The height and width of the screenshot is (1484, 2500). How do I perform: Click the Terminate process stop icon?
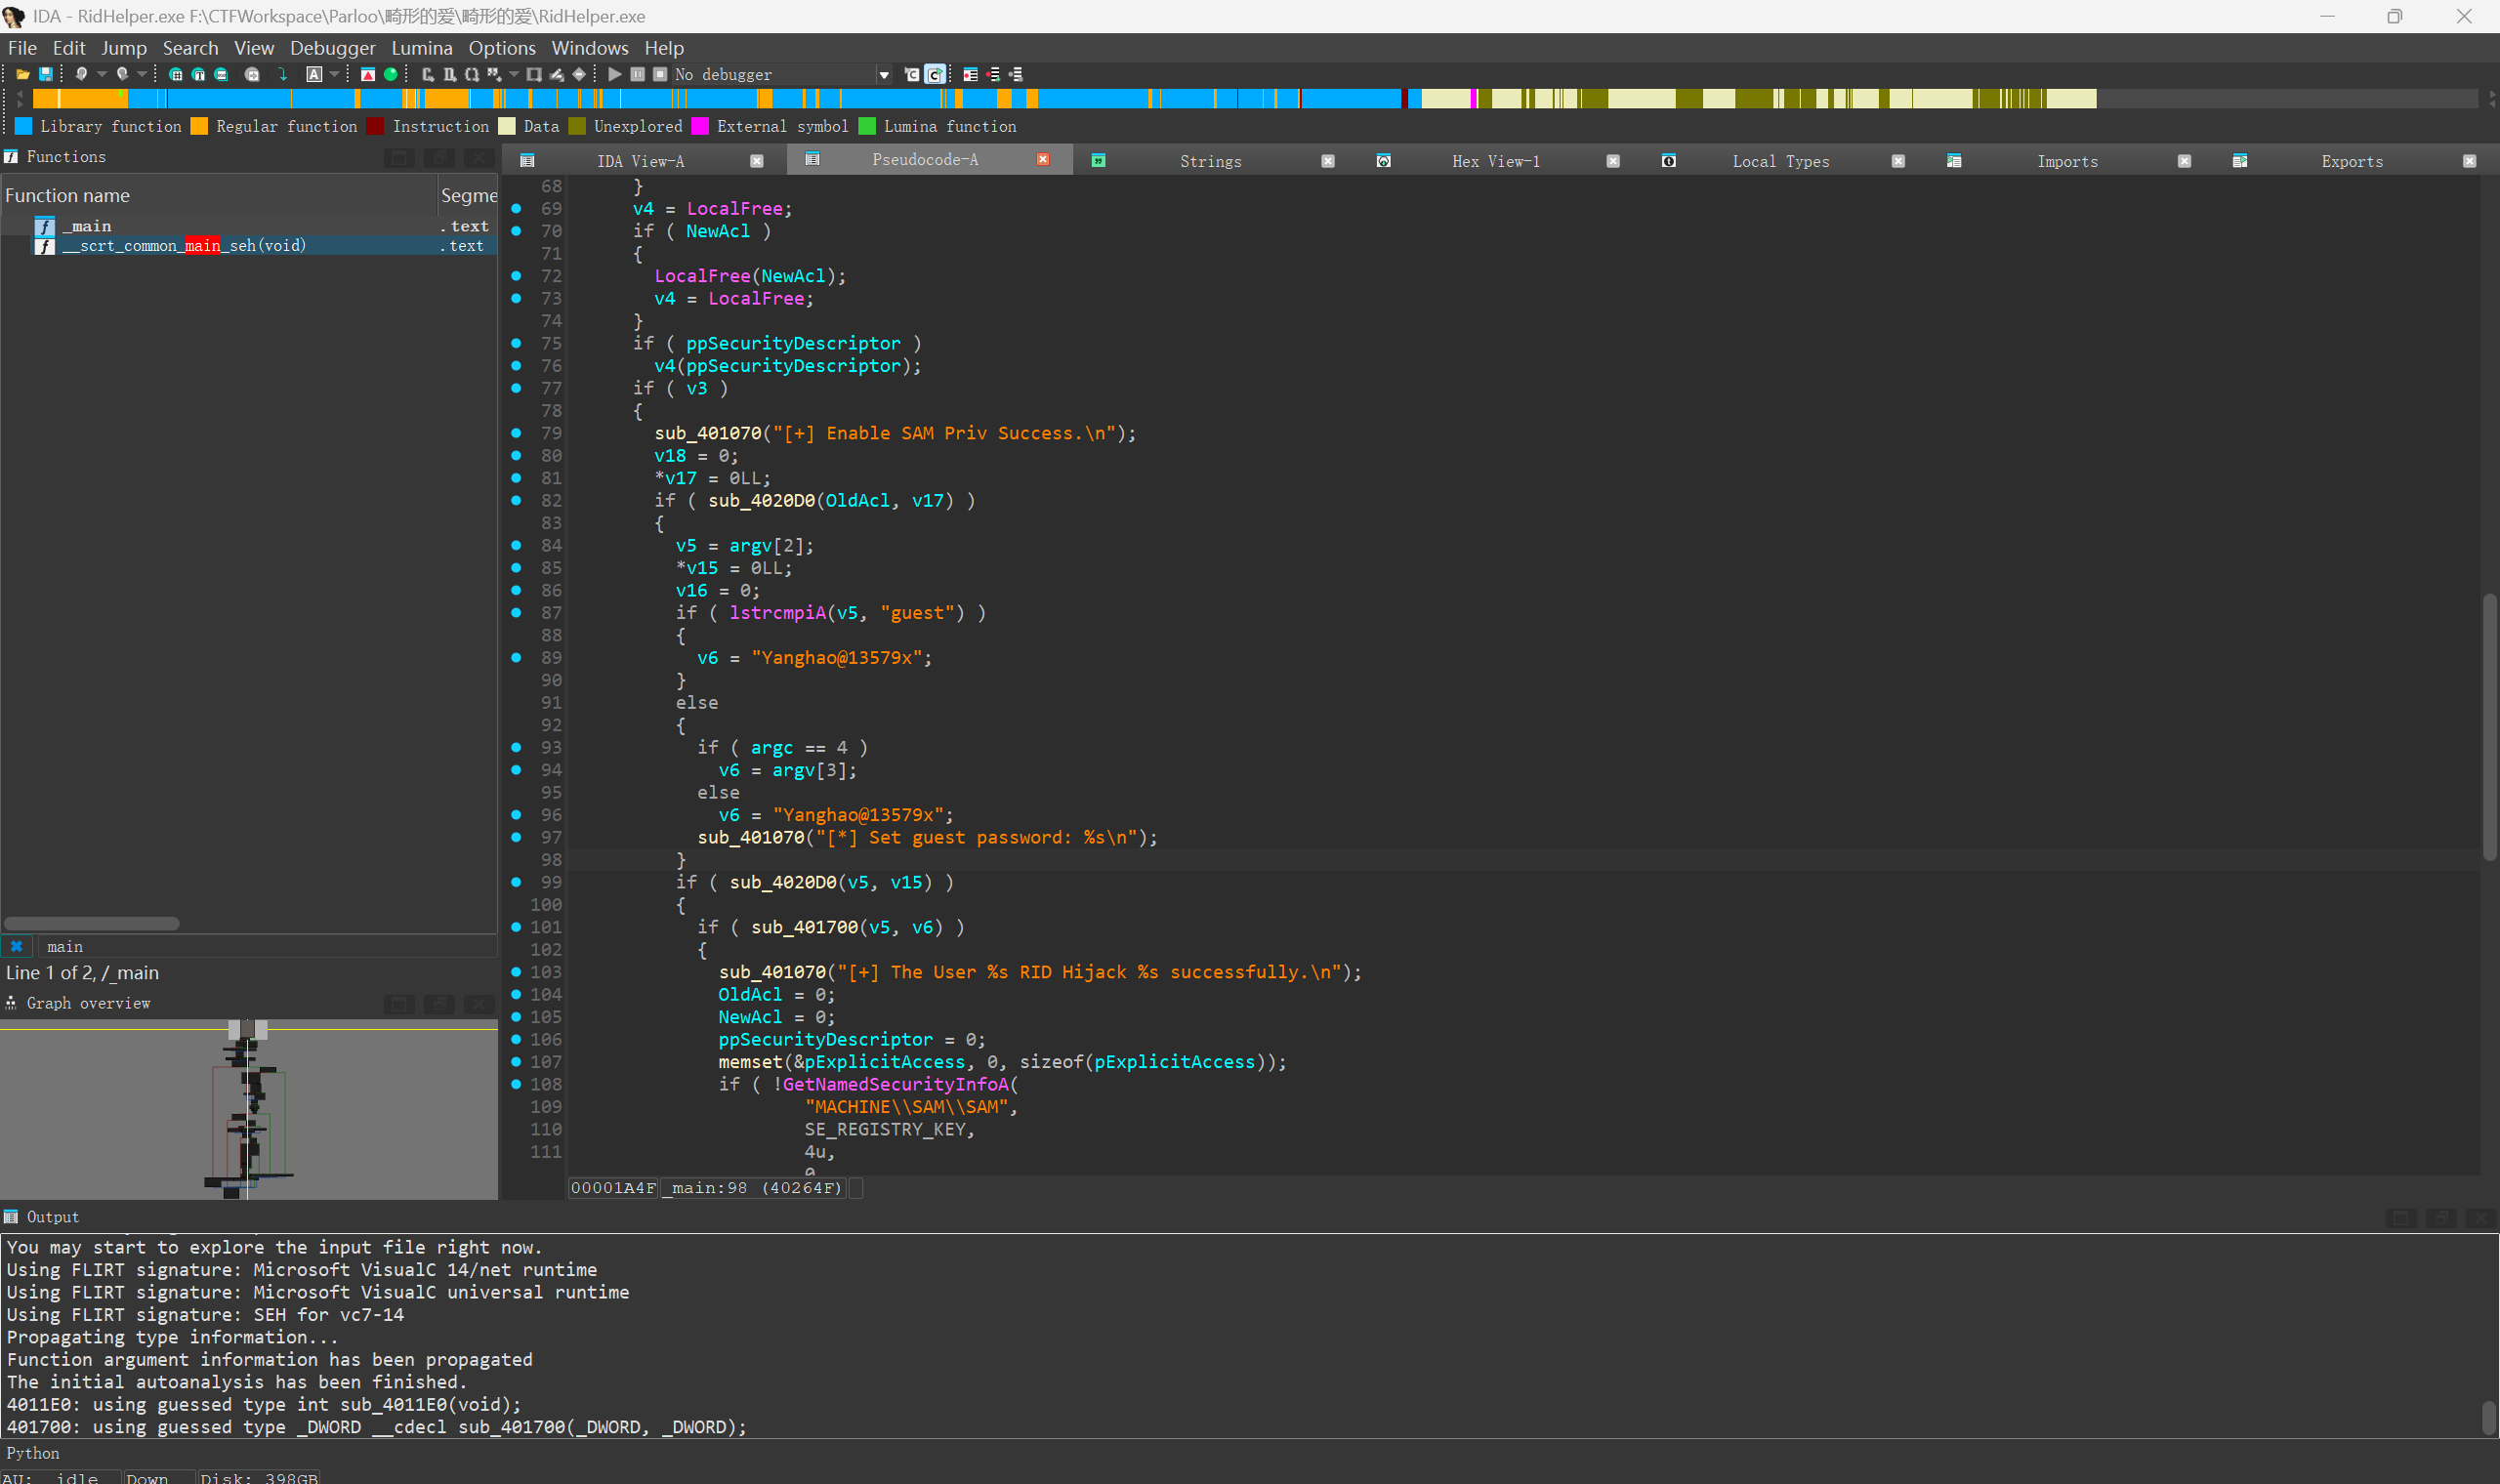point(660,74)
